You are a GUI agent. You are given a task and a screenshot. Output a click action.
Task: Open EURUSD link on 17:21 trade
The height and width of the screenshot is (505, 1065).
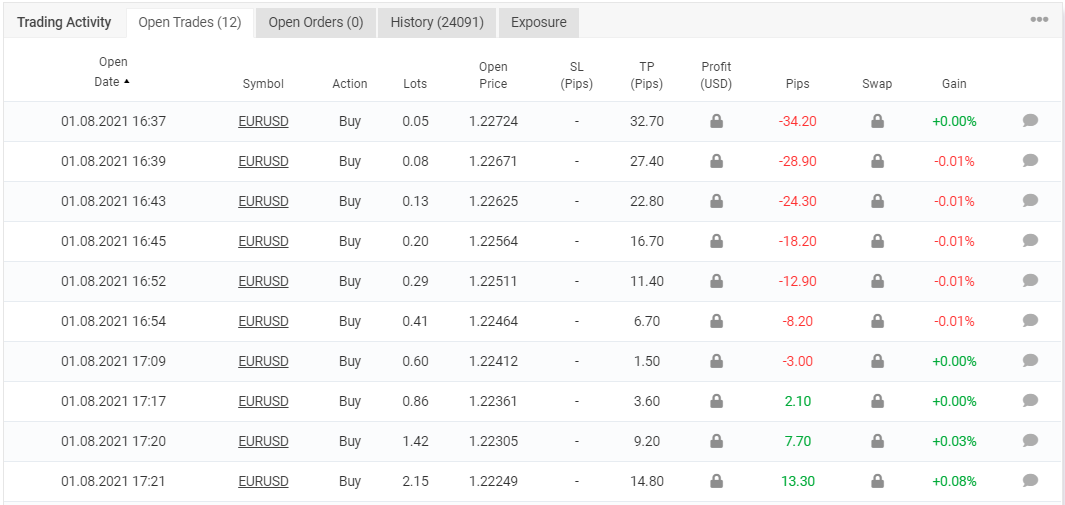[x=264, y=481]
